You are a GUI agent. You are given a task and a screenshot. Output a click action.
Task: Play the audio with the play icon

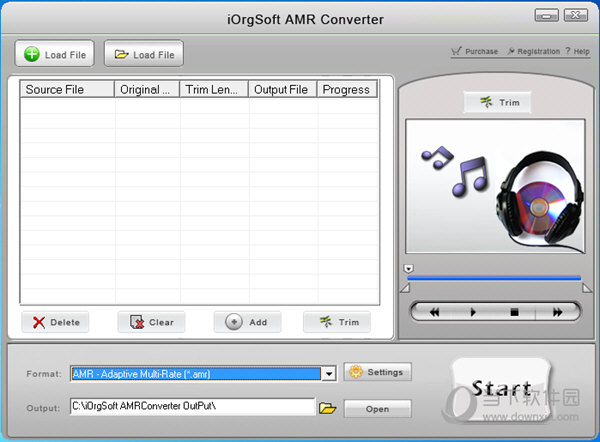(473, 312)
